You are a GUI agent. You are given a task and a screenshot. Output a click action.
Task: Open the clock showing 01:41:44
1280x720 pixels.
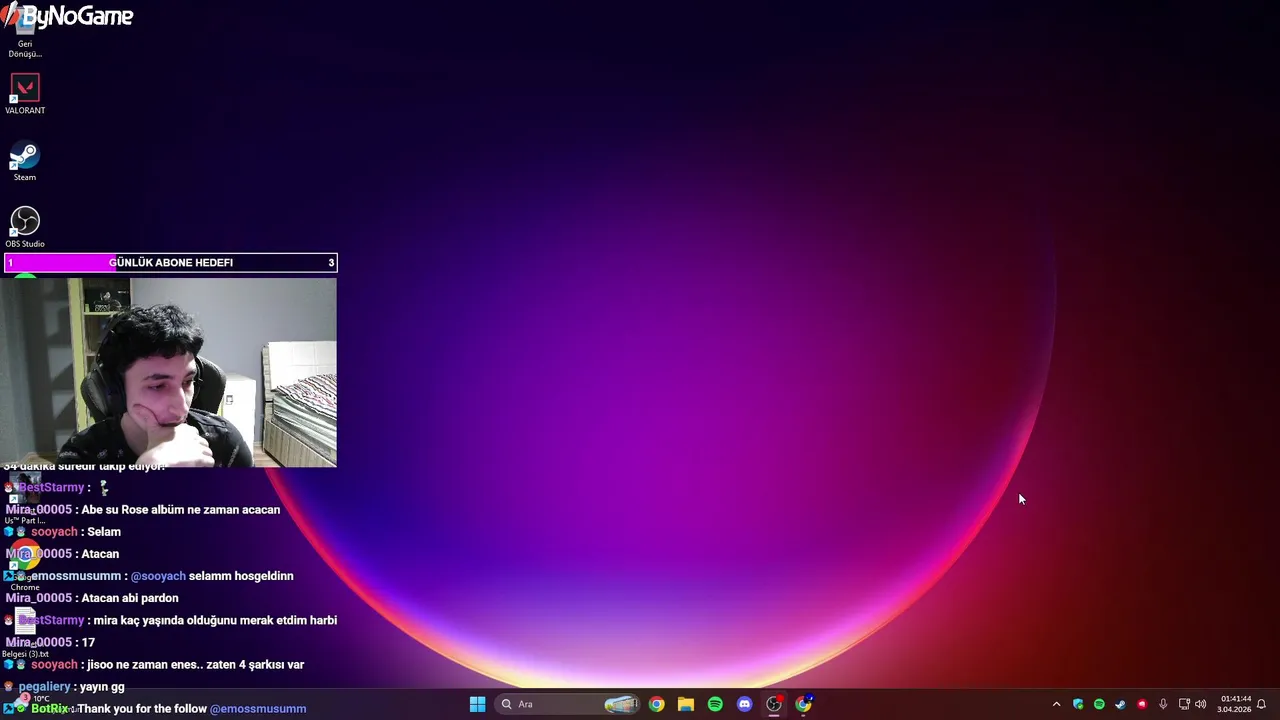click(1234, 704)
